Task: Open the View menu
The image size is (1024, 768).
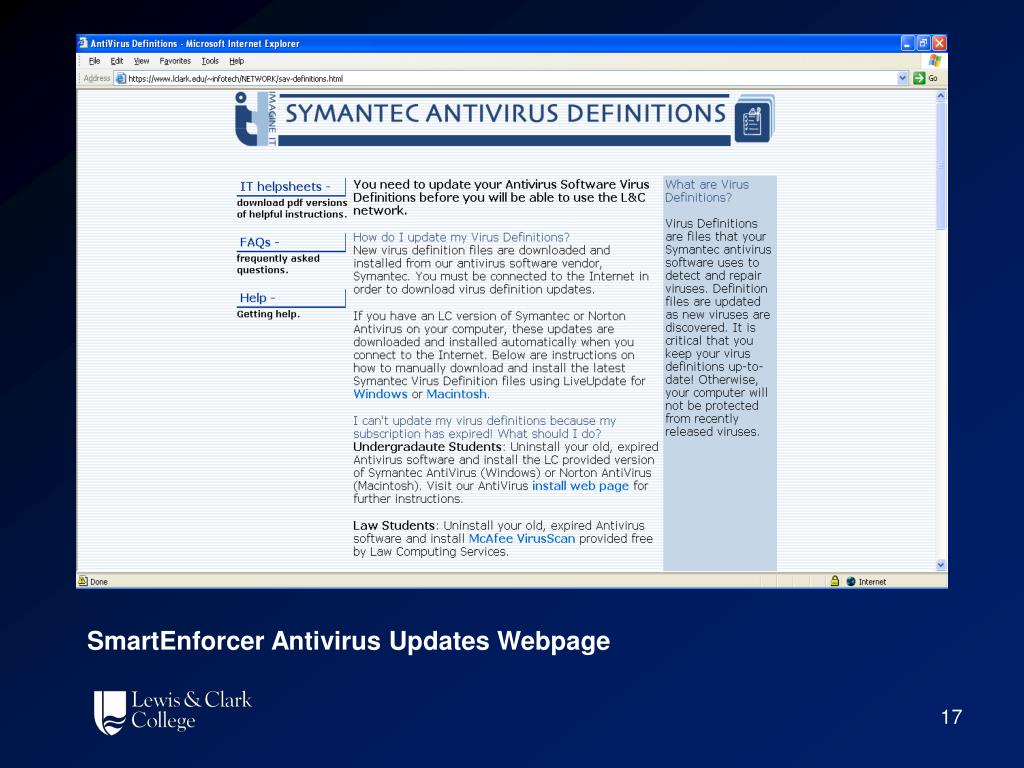Action: coord(142,61)
